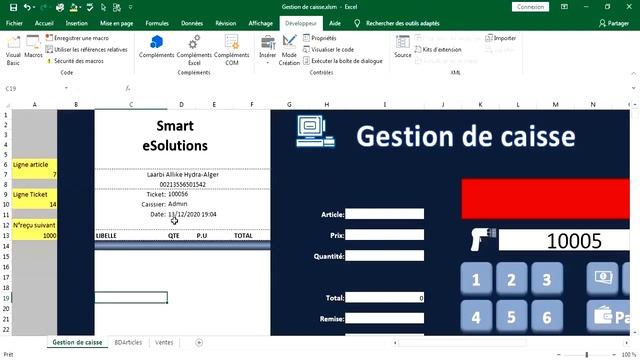Viewport: 640px width, 360px height.
Task: Click the red display panel
Action: 545,199
